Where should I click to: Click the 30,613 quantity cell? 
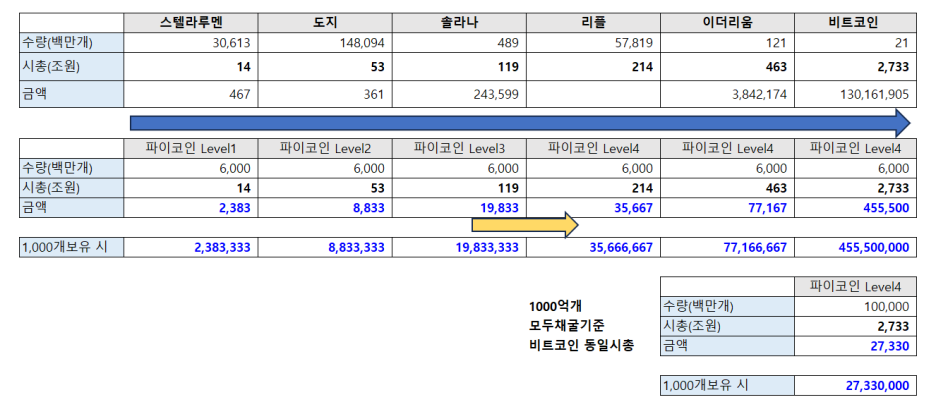(191, 42)
